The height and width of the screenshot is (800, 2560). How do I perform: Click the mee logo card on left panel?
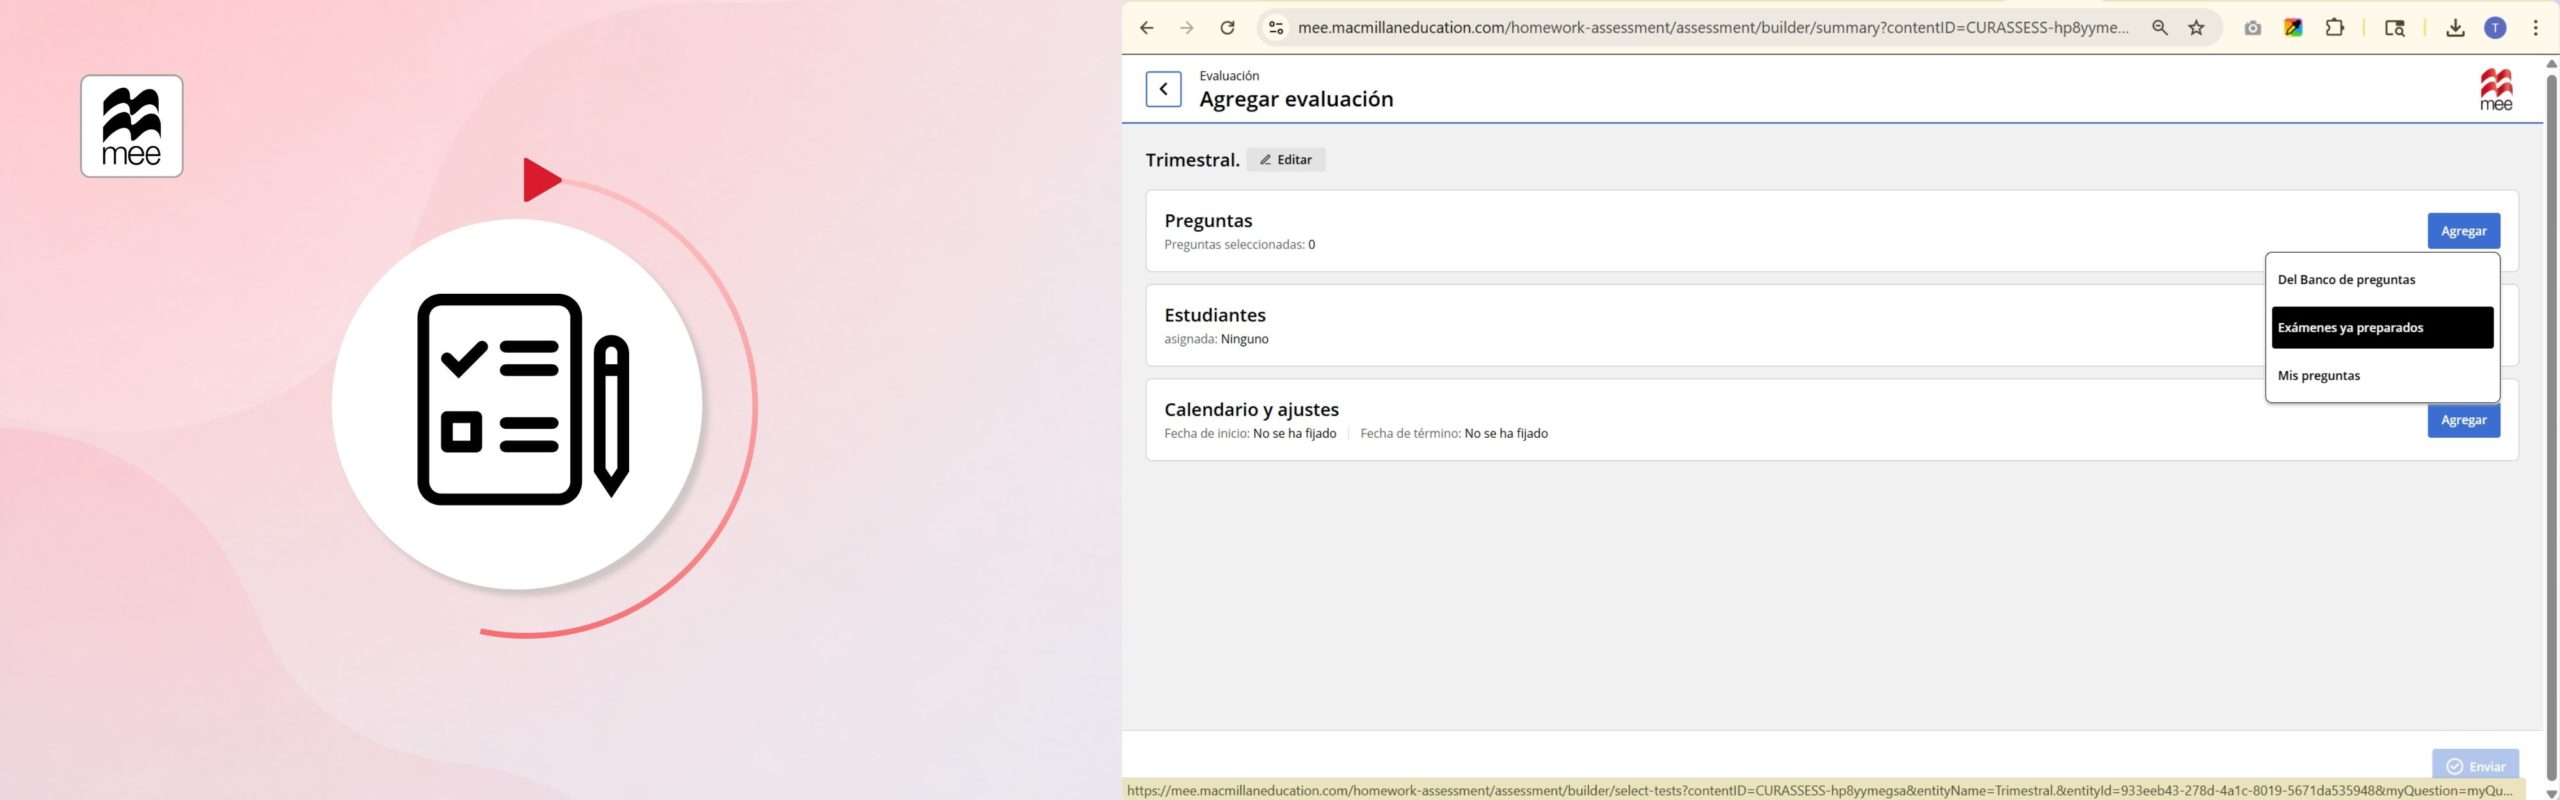click(x=132, y=126)
